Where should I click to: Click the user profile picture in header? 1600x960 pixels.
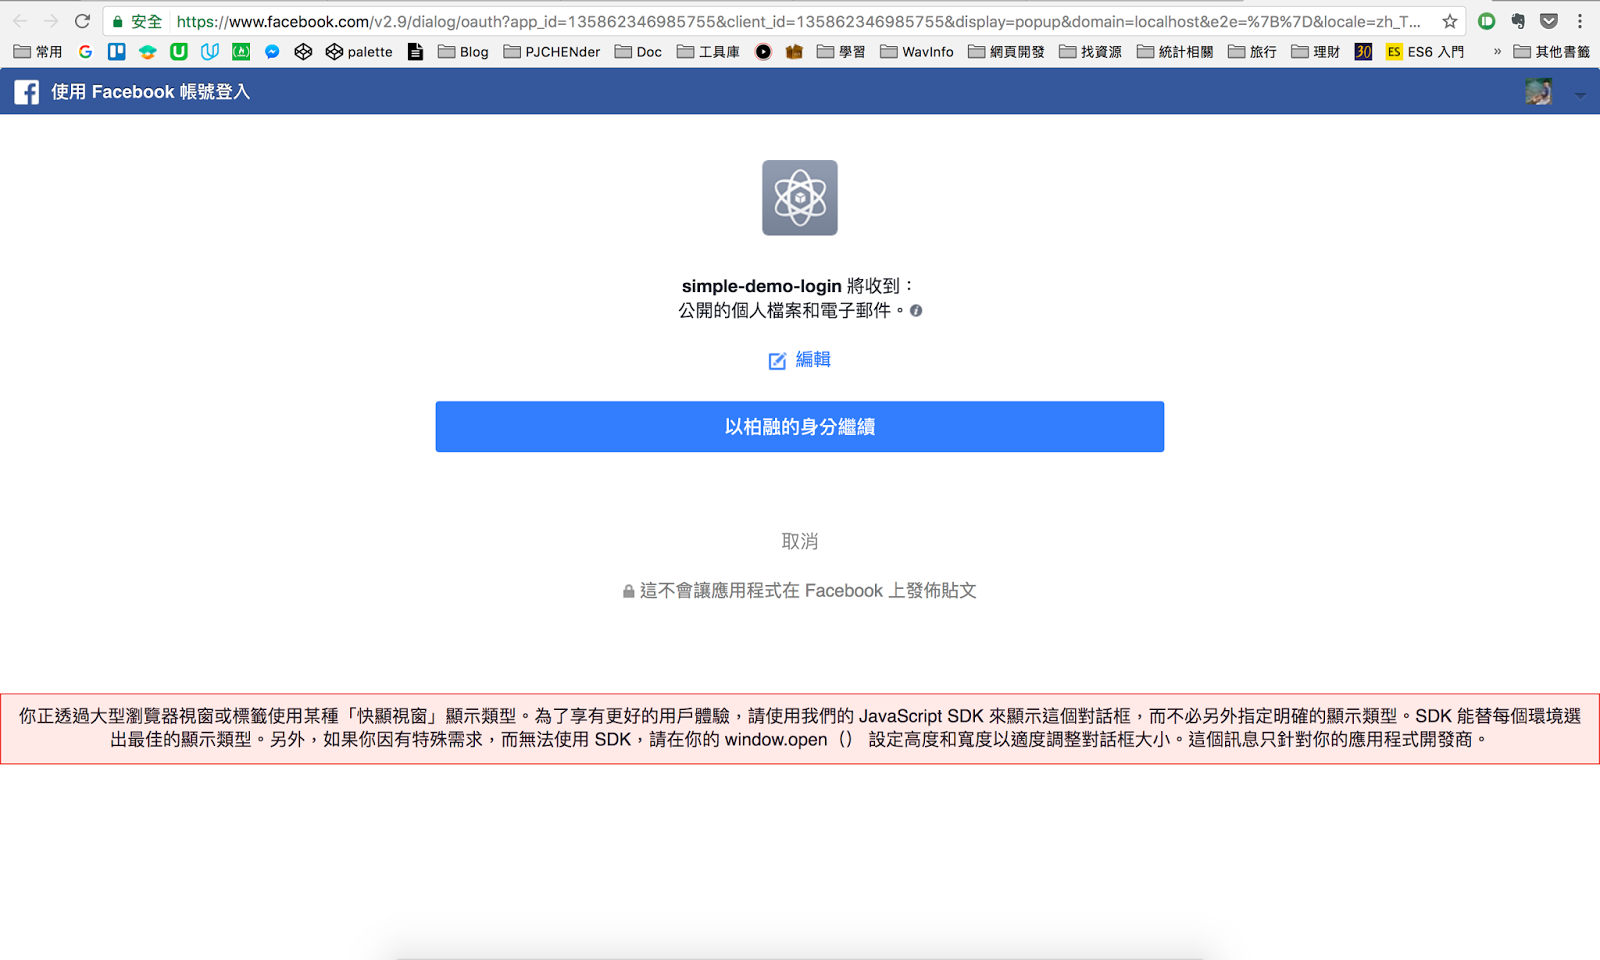[1538, 92]
